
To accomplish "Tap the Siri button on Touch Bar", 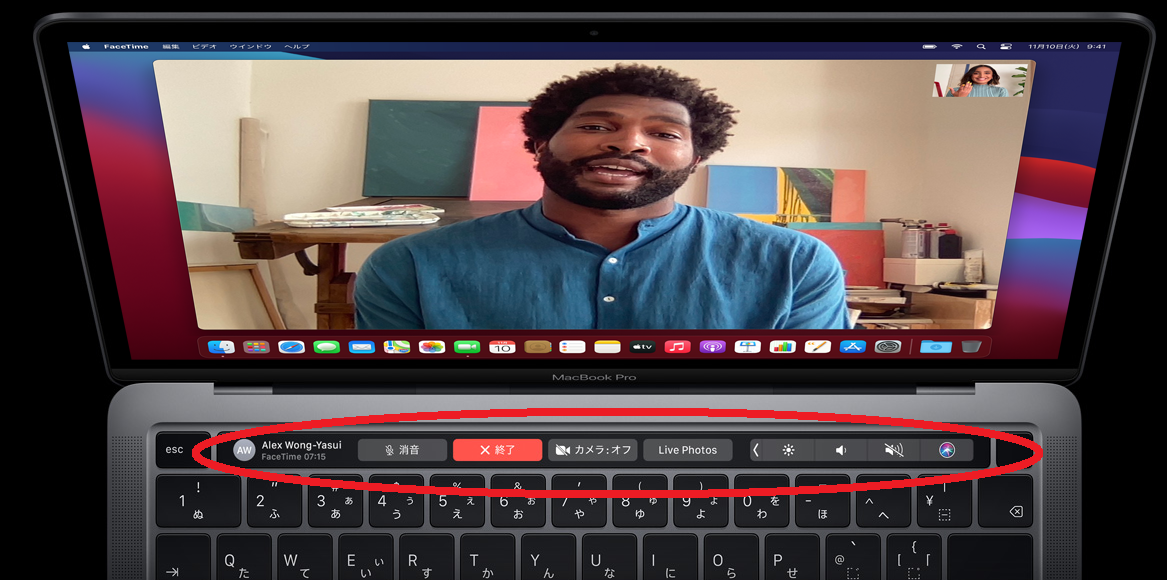I will (947, 450).
